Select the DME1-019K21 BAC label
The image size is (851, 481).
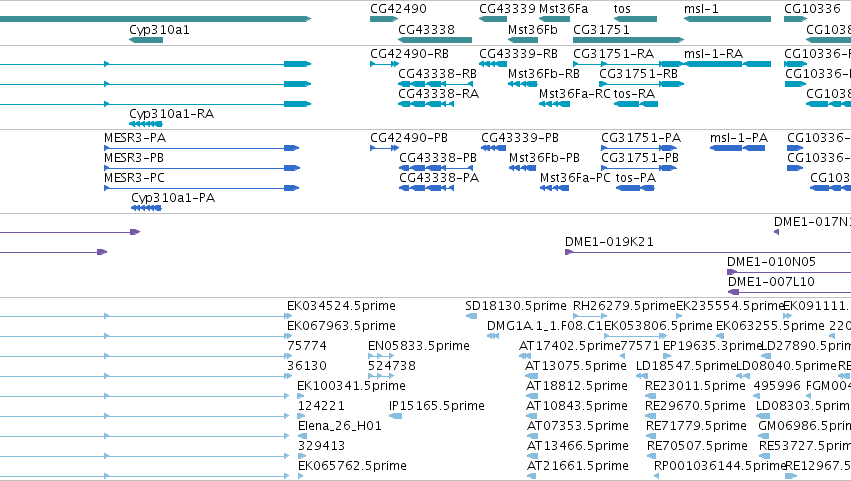tap(609, 242)
